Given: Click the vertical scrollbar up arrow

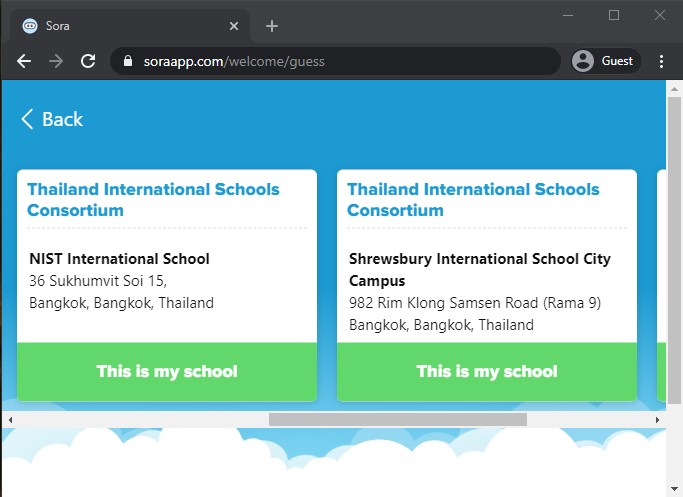Looking at the screenshot, I should pos(674,89).
